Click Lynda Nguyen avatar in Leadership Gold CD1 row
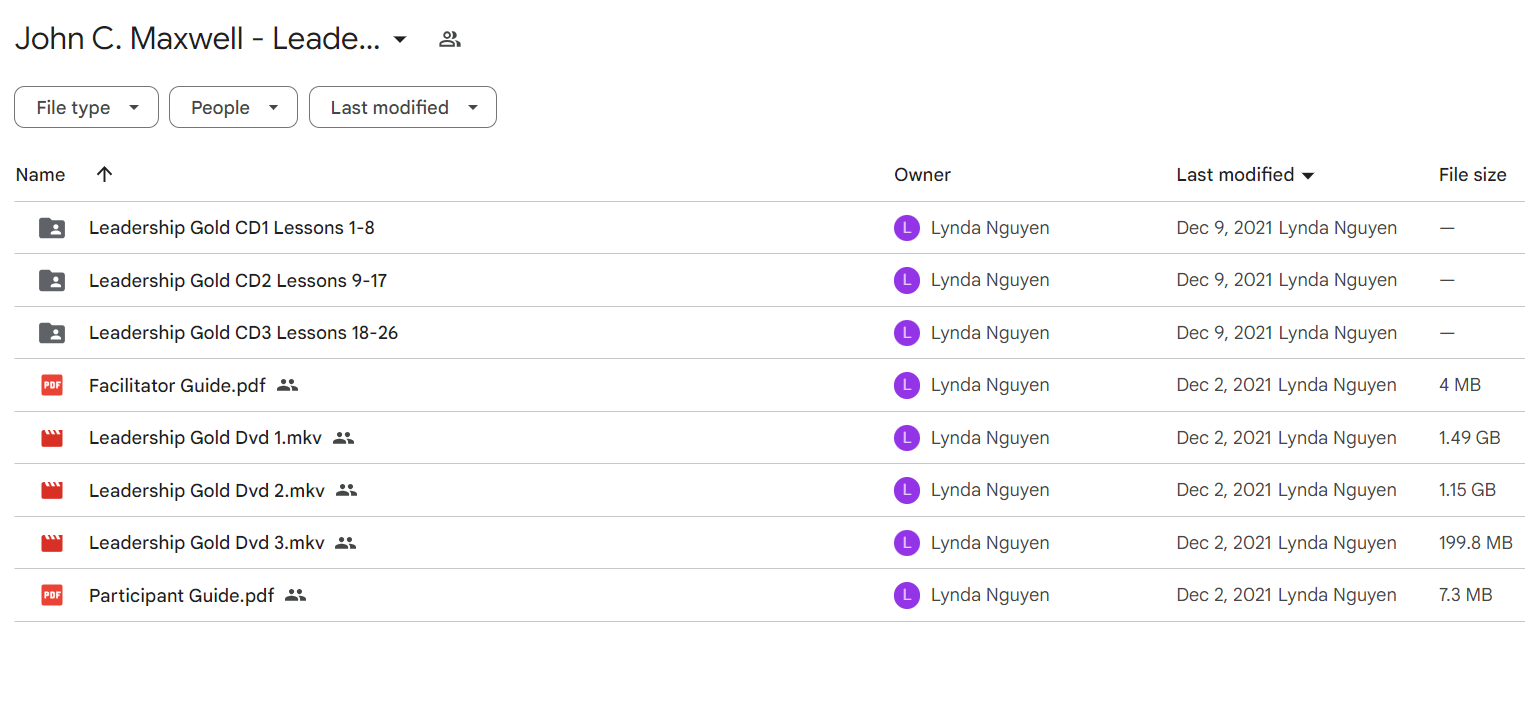 pos(907,228)
